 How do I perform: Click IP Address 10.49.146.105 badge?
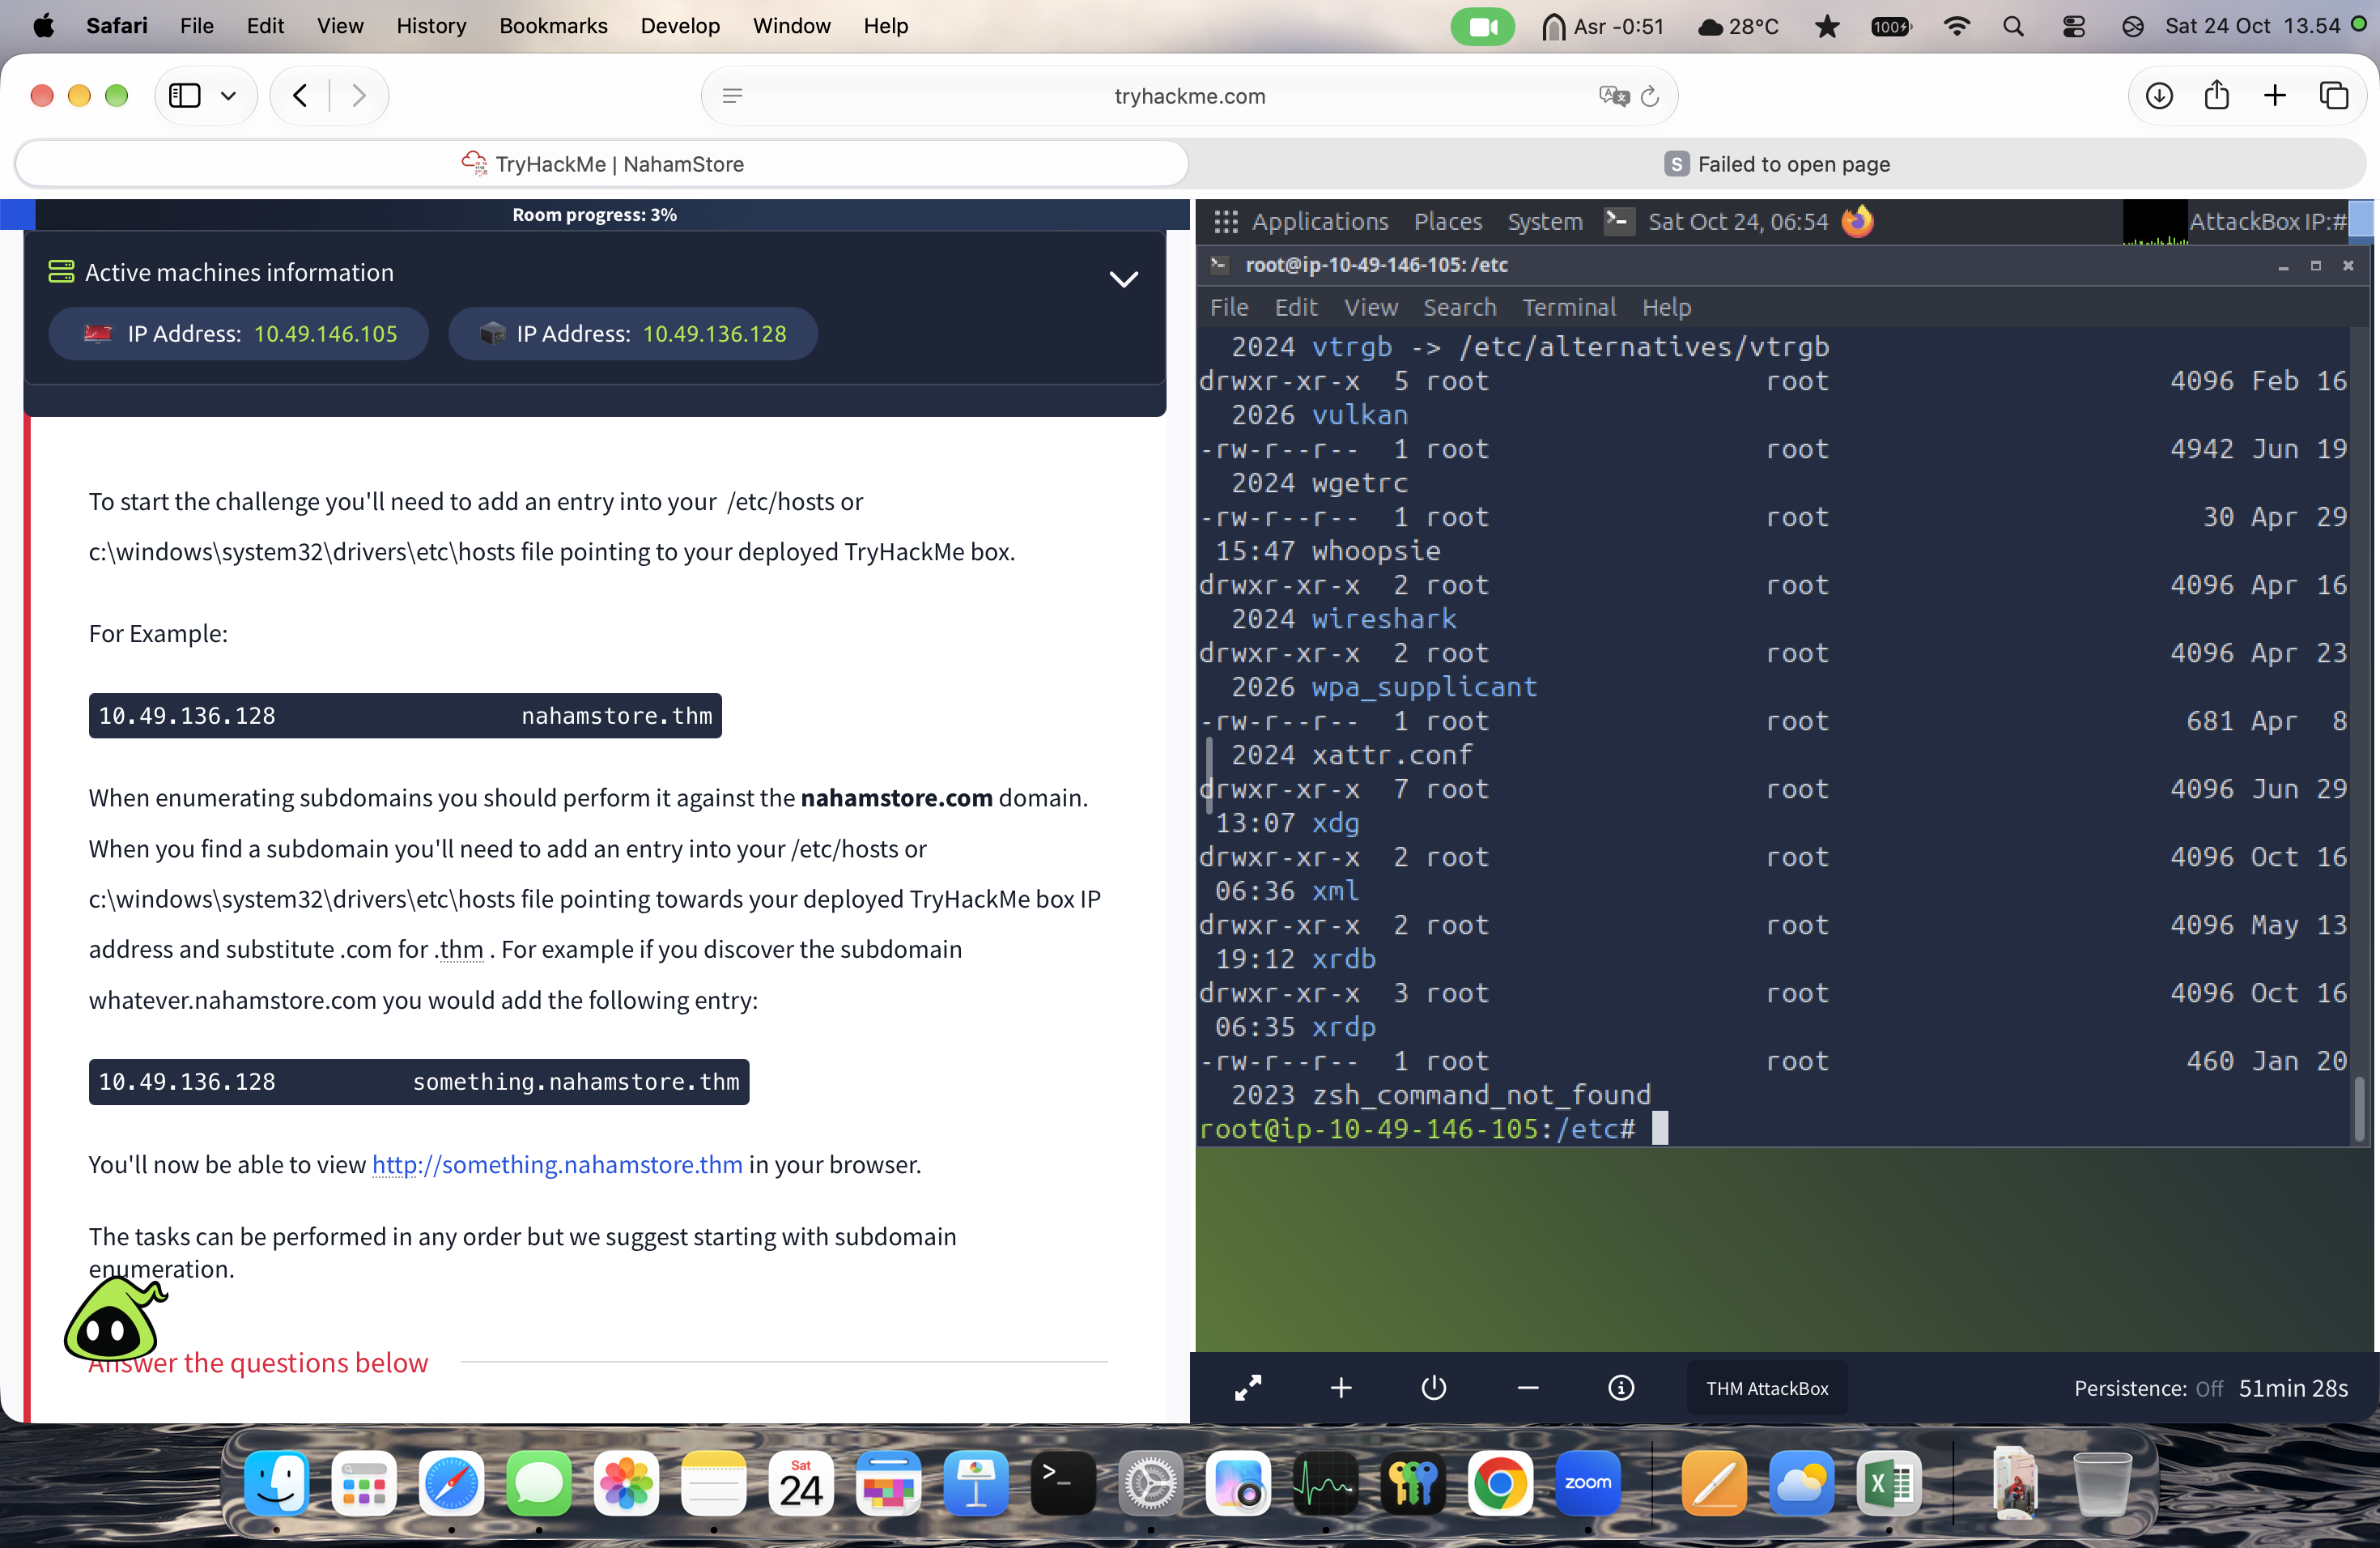[x=239, y=334]
